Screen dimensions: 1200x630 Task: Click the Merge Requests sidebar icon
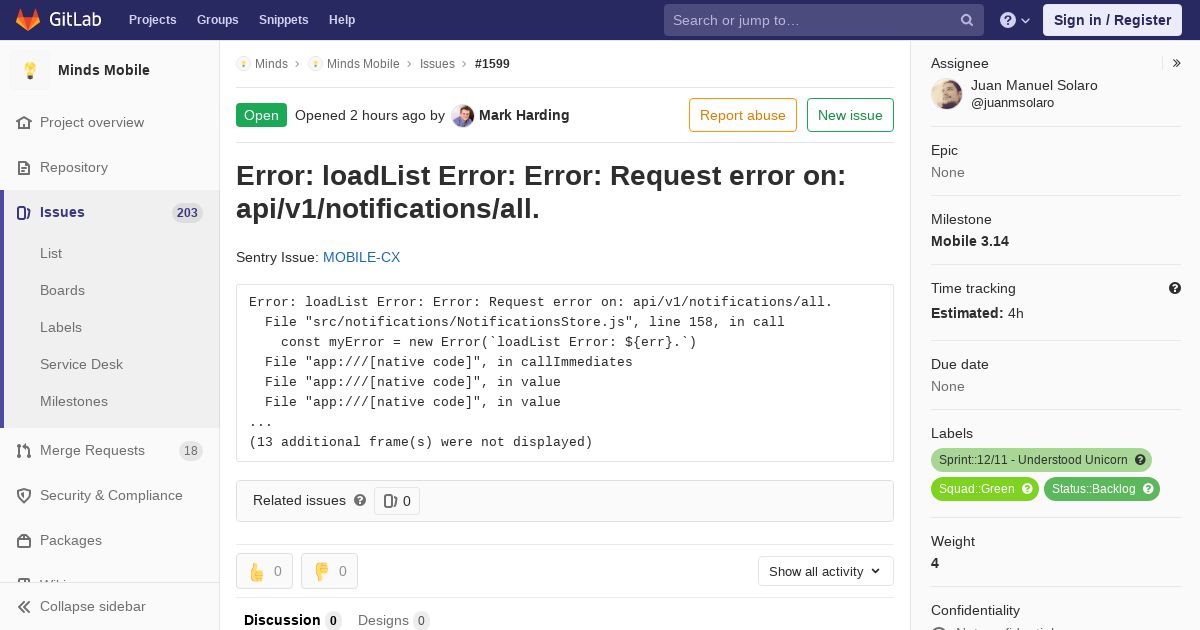(x=24, y=450)
